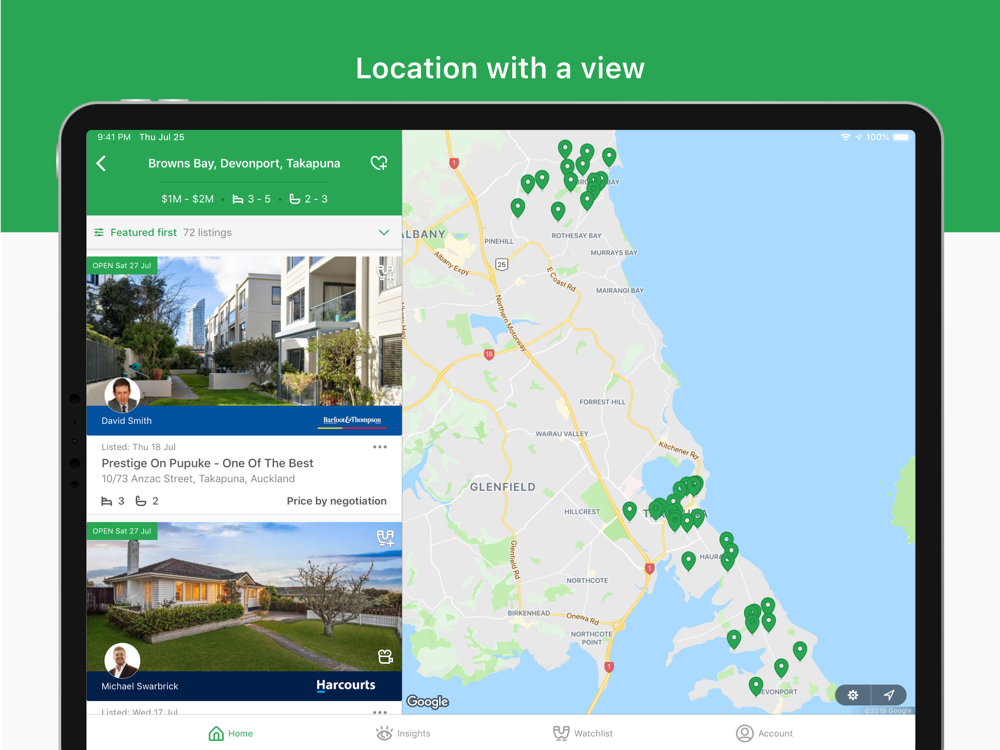Select 'Featured first' sort label
This screenshot has height=750, width=1000.
143,233
